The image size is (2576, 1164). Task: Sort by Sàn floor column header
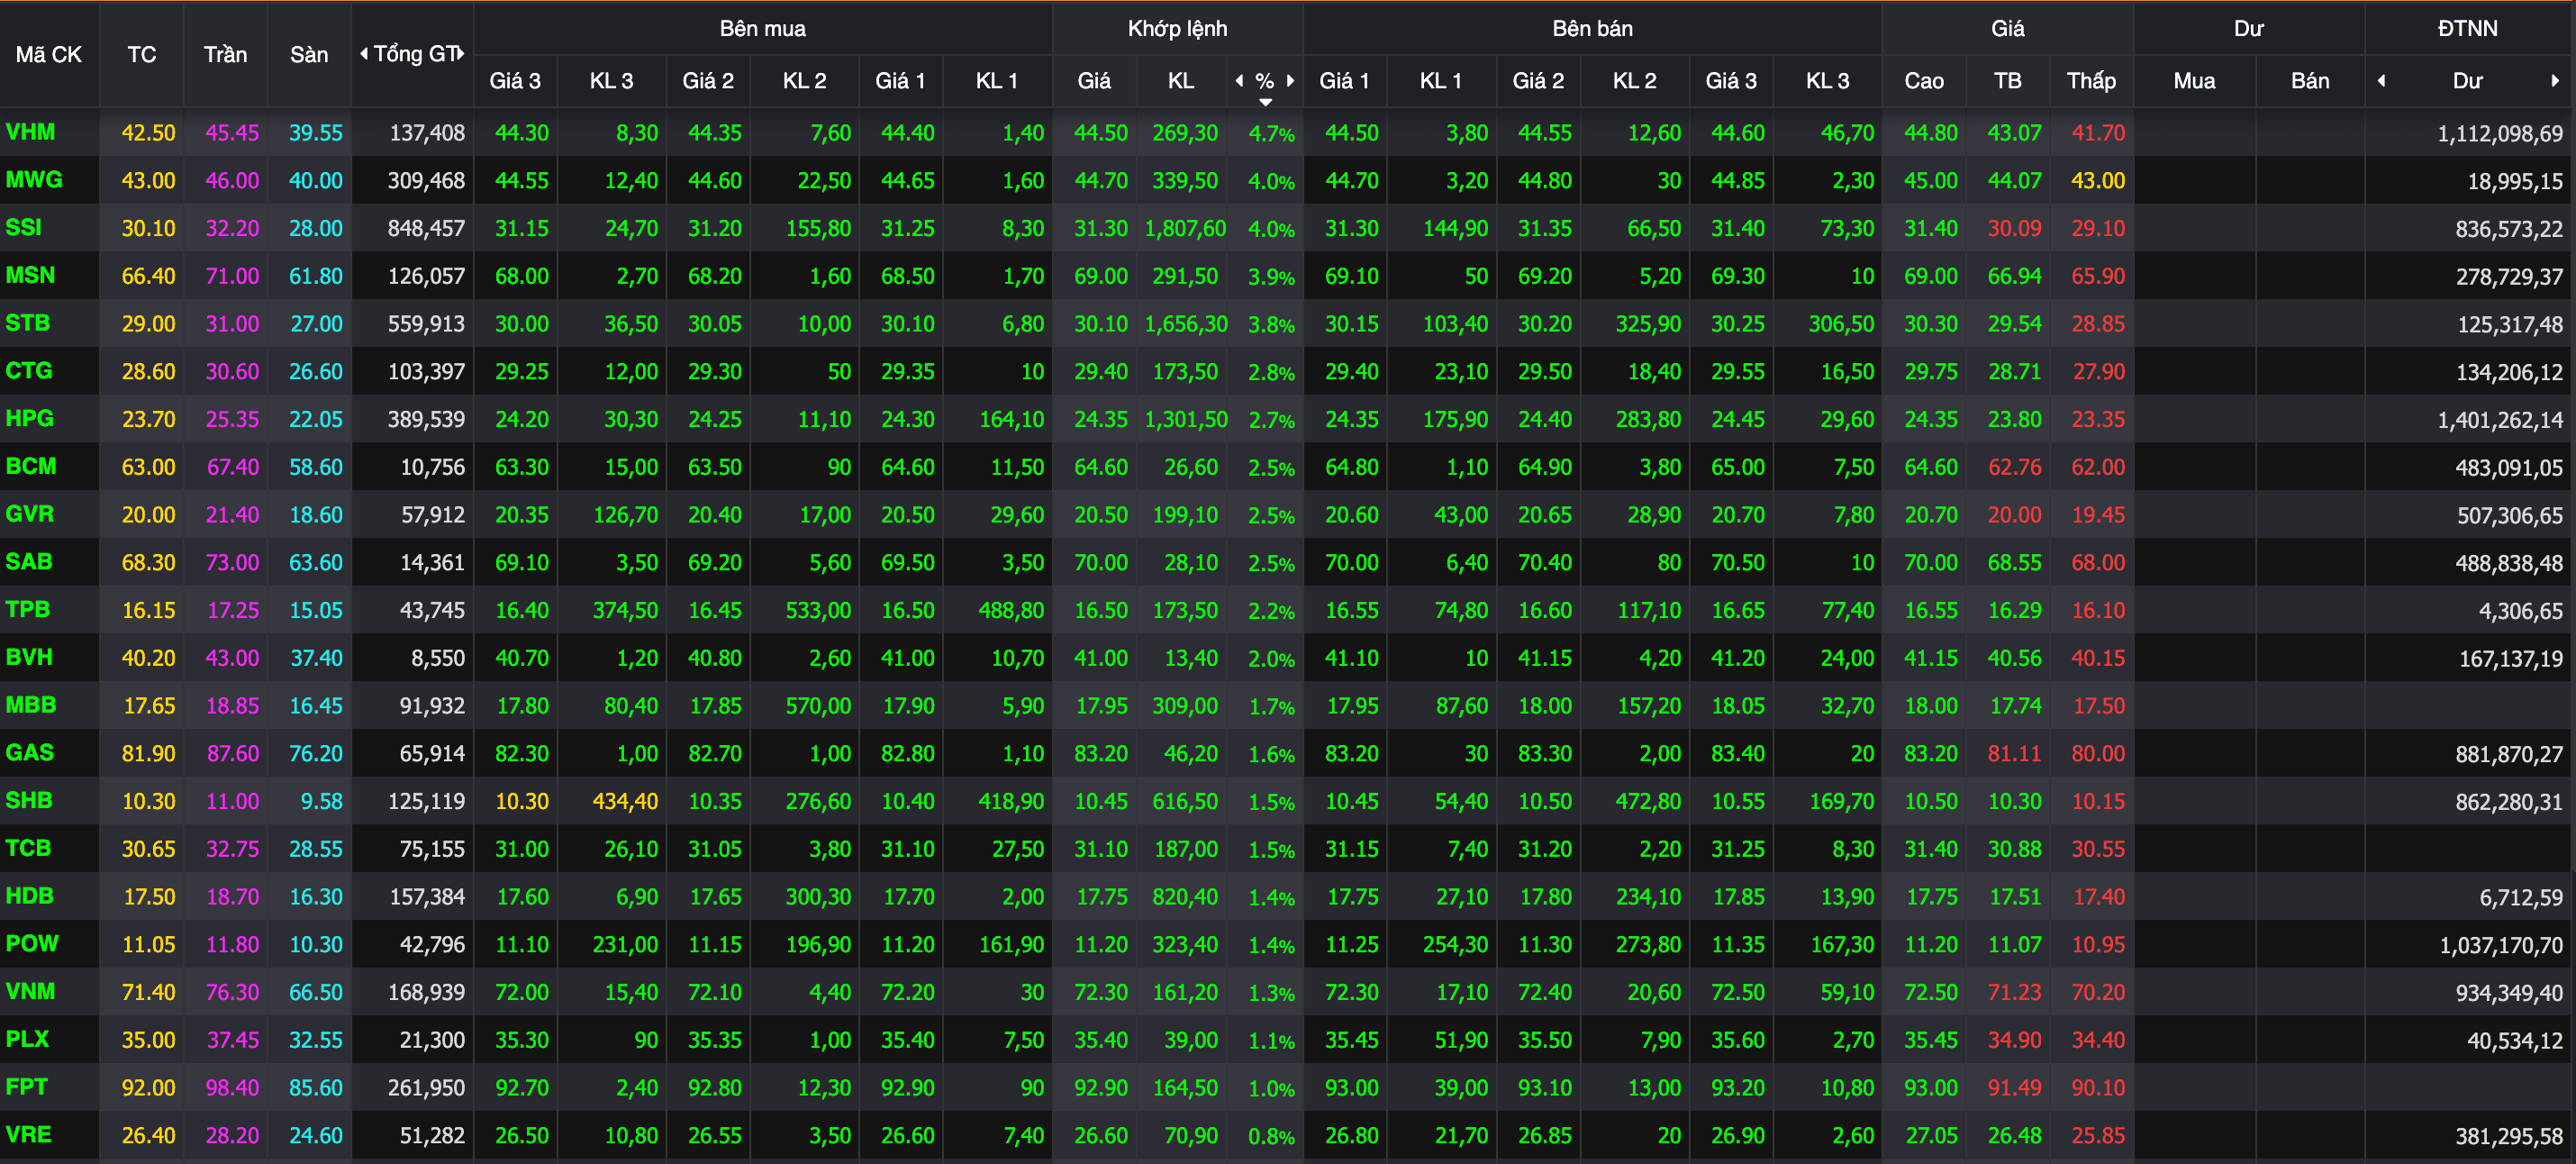click(x=309, y=55)
